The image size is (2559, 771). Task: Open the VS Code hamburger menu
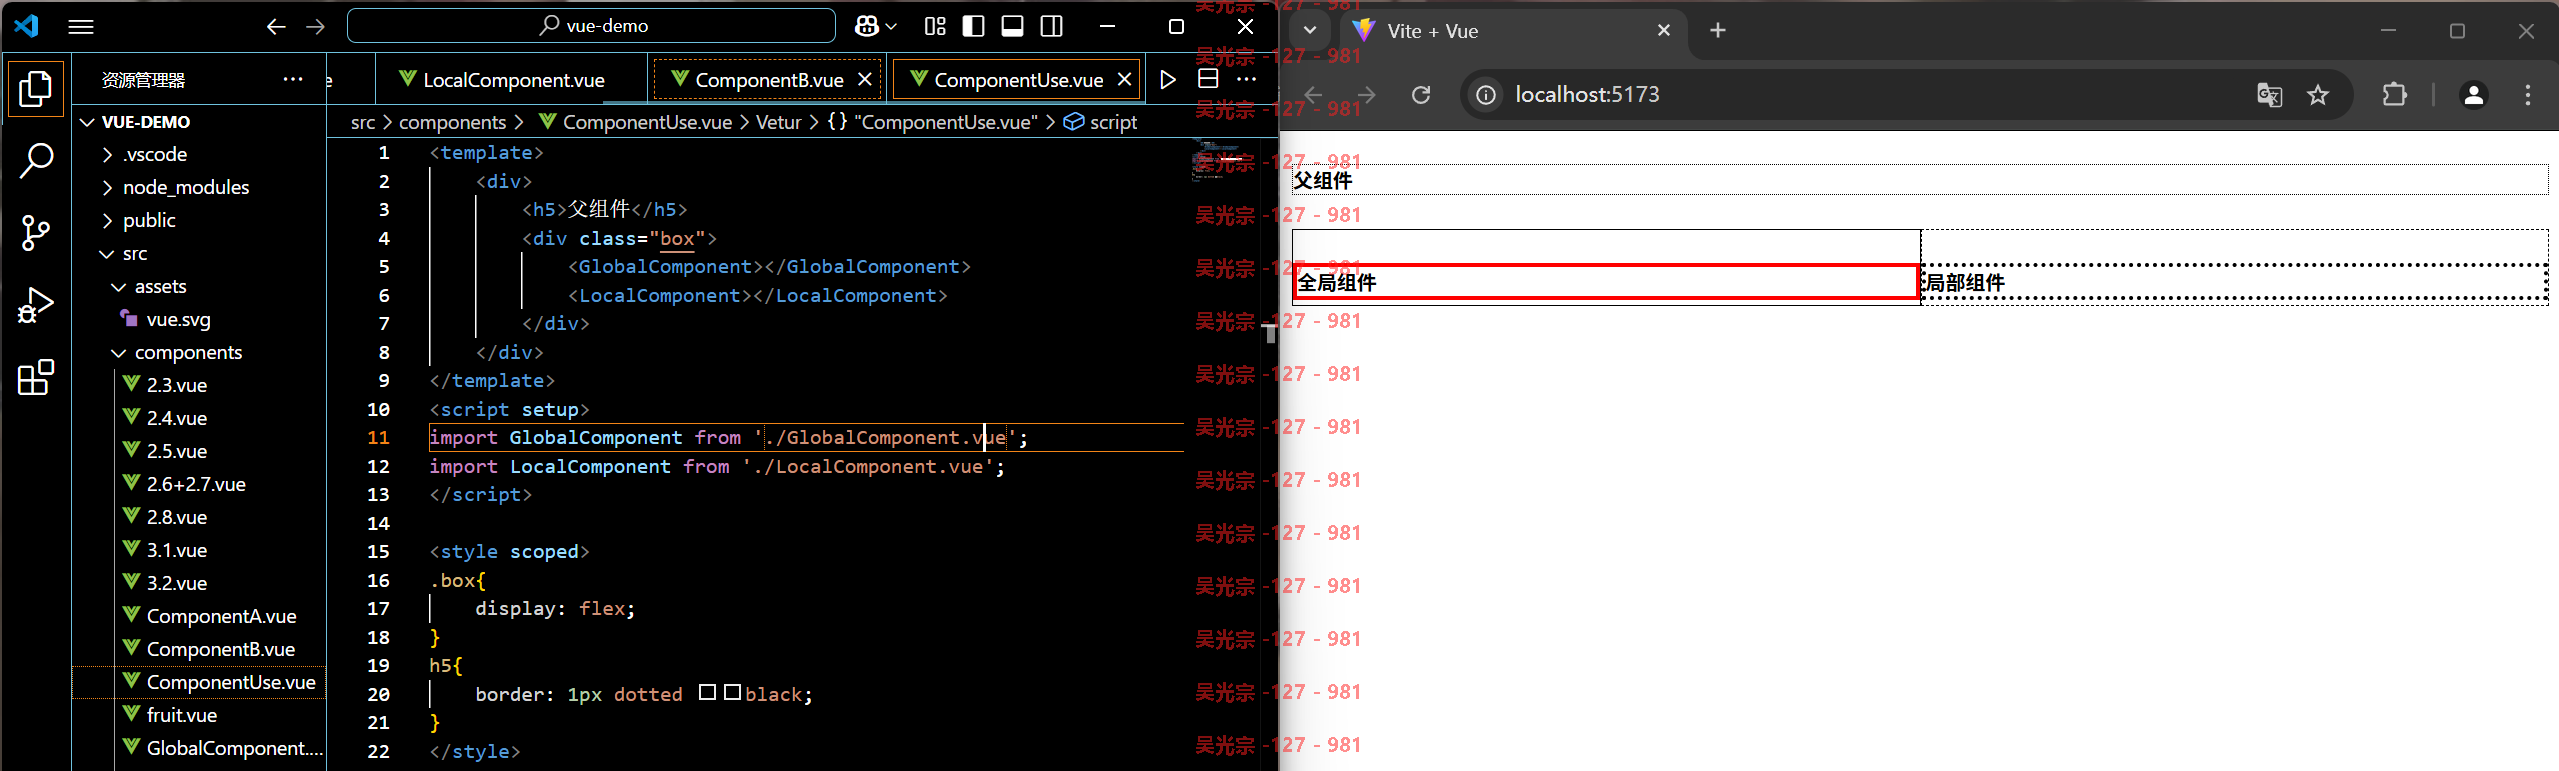pyautogui.click(x=81, y=27)
